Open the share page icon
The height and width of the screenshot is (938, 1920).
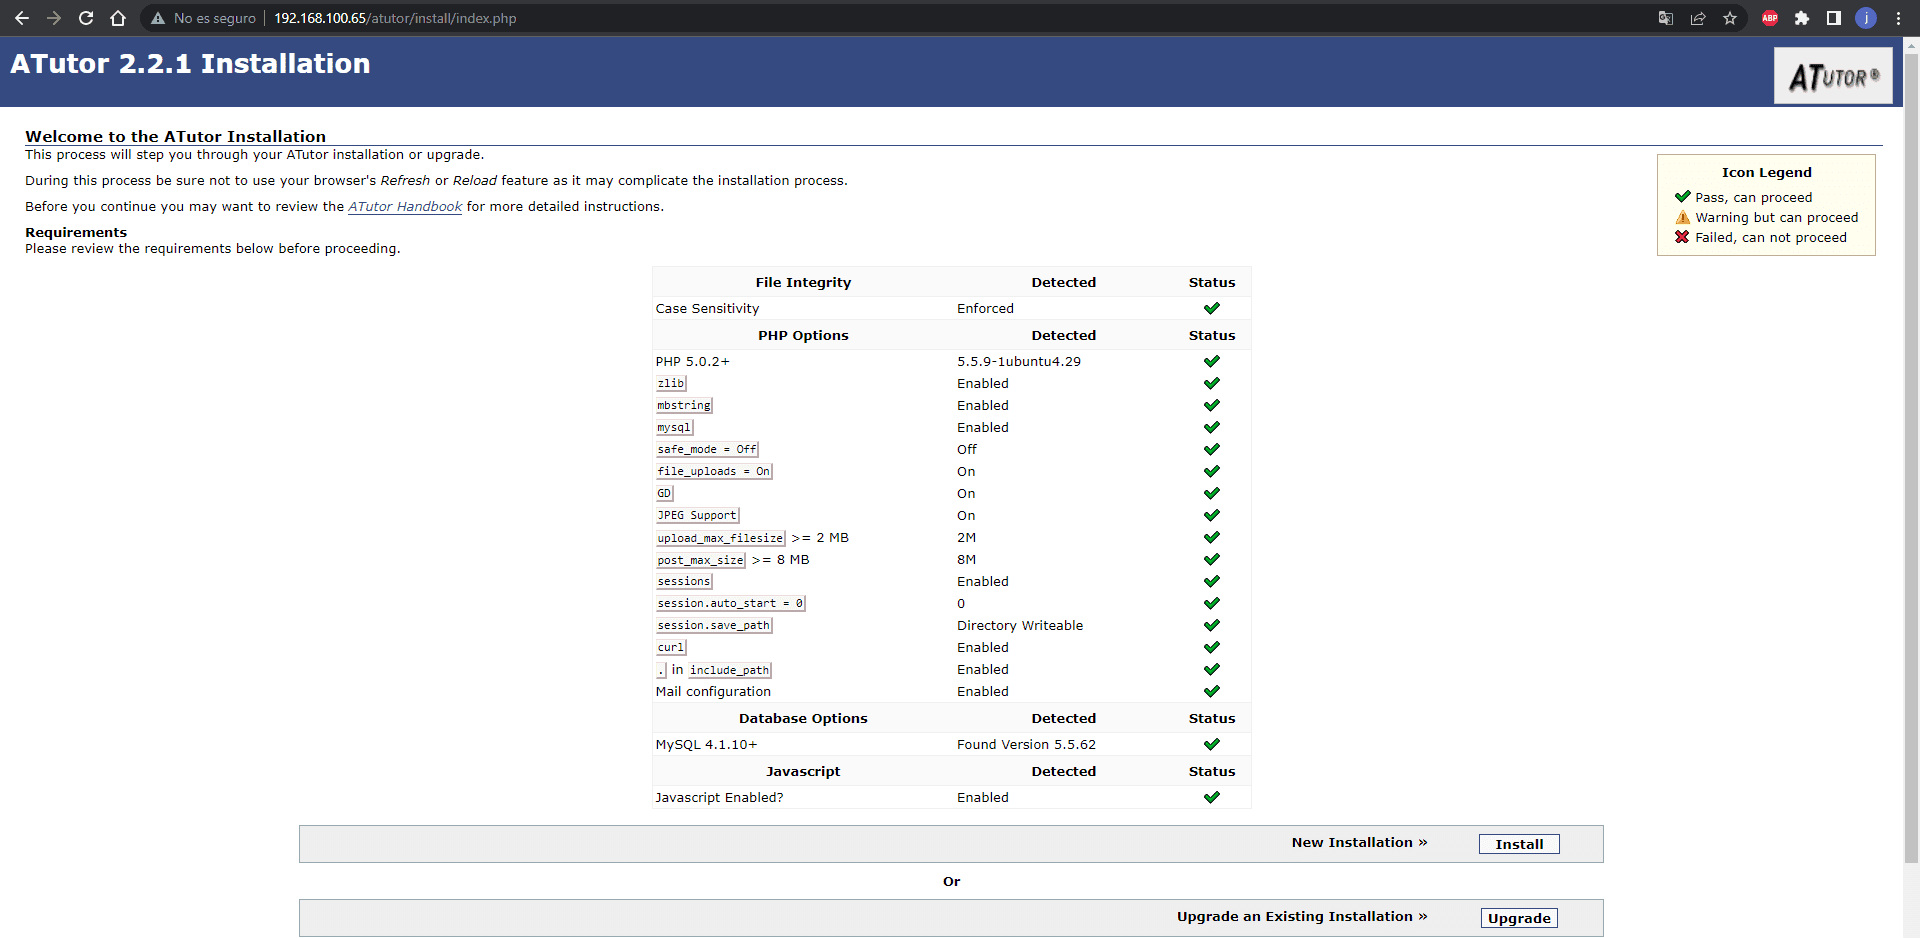(x=1698, y=18)
